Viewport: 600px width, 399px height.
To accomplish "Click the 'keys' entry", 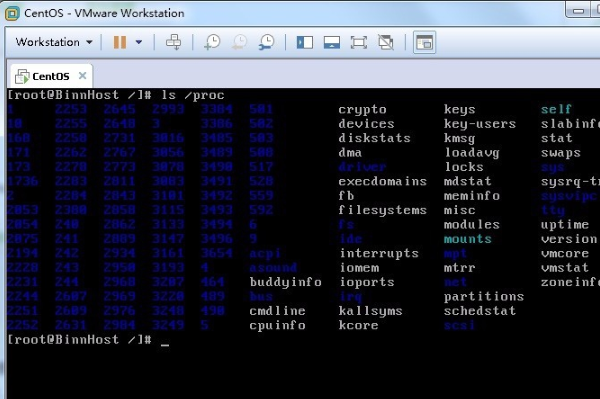I will 460,109.
